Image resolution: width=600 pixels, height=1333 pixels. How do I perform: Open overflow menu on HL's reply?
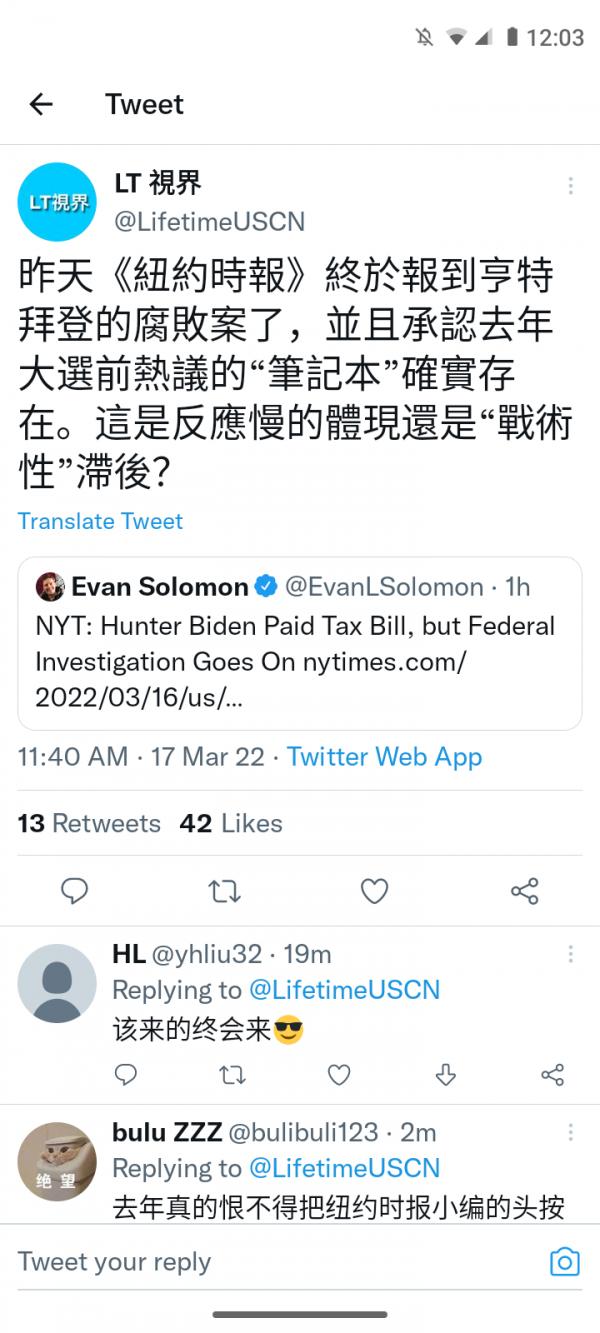570,954
